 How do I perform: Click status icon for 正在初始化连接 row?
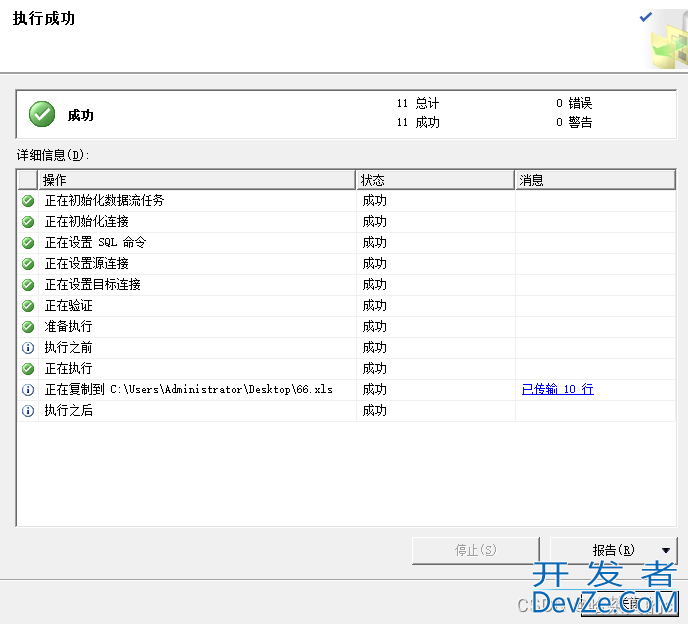(28, 222)
